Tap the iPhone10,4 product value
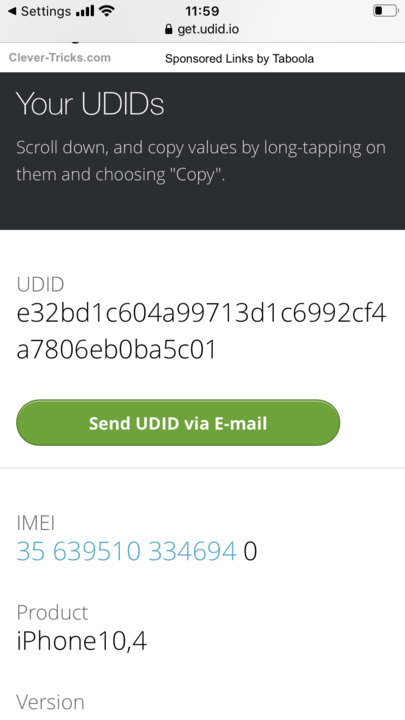405x720 pixels. [82, 641]
